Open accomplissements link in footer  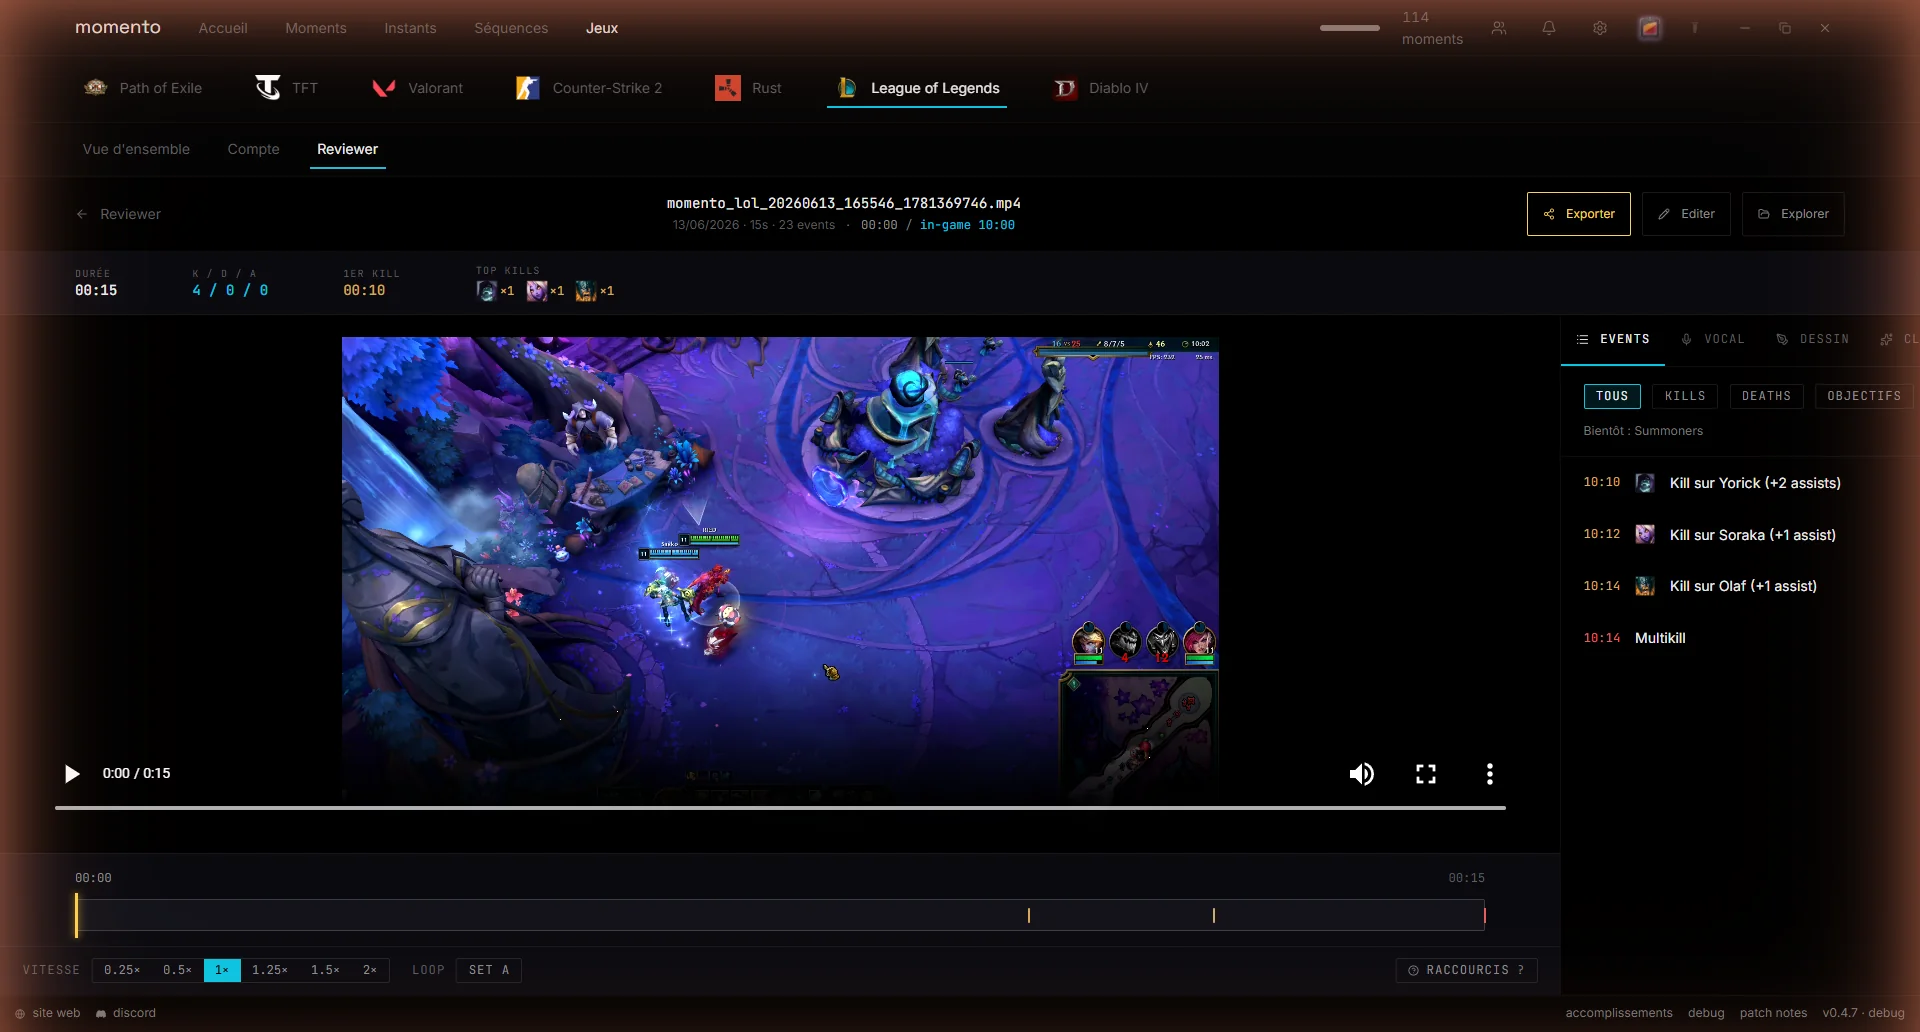(x=1619, y=1013)
